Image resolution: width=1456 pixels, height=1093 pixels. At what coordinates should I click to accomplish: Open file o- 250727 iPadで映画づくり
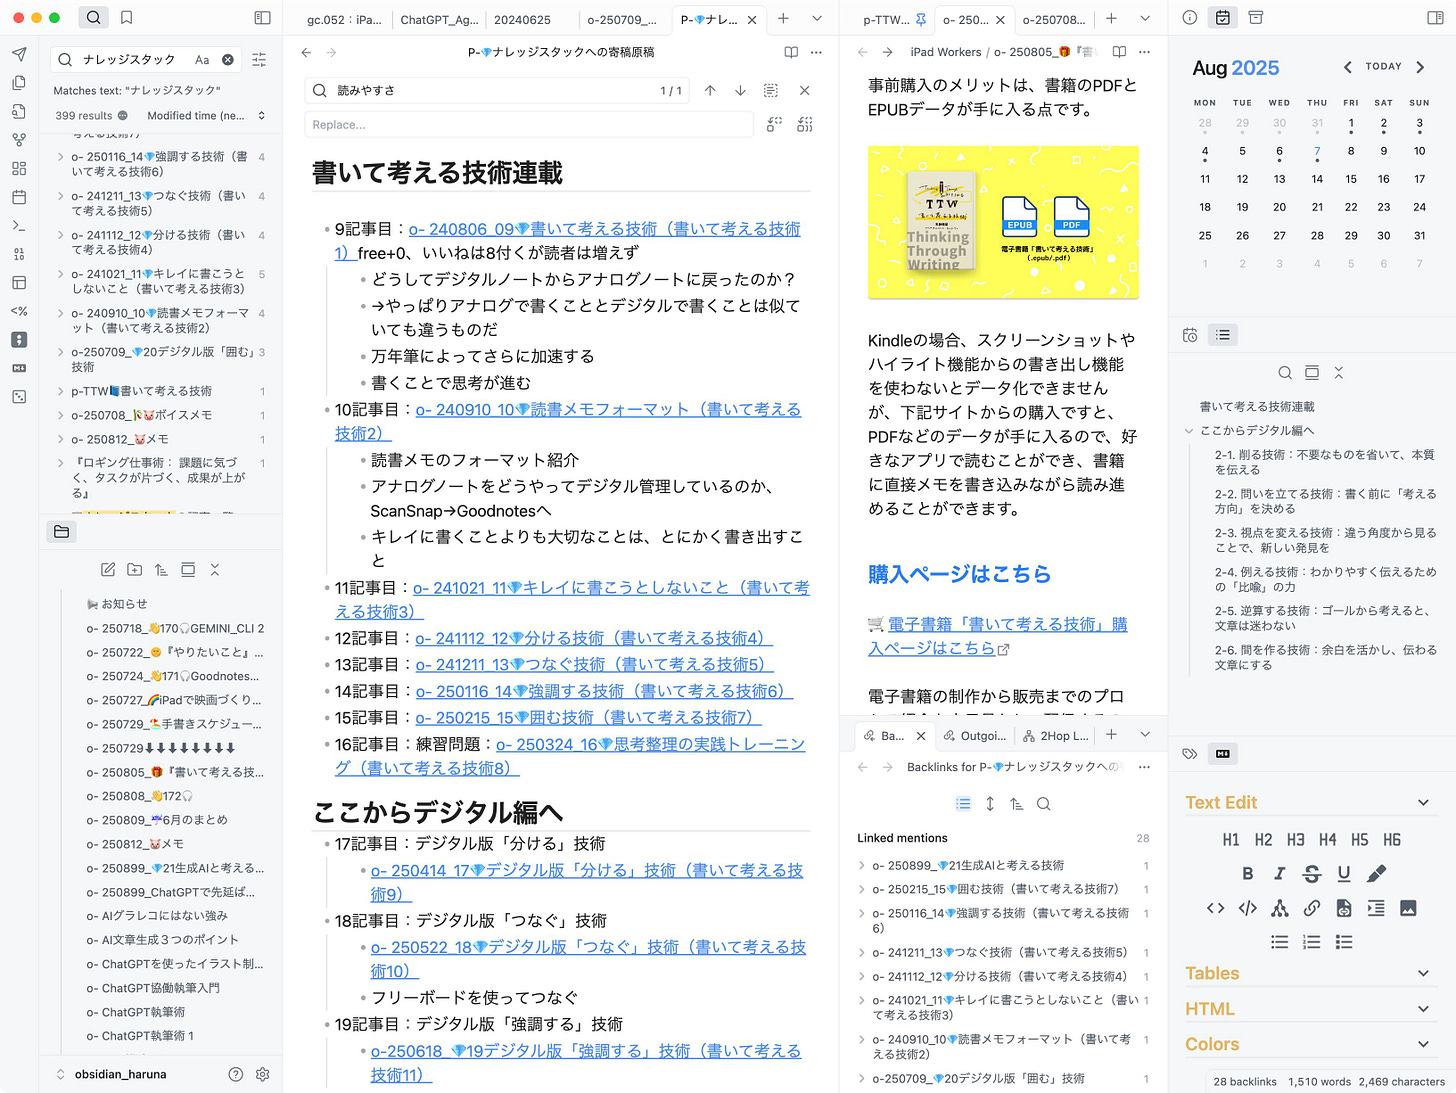[x=175, y=700]
